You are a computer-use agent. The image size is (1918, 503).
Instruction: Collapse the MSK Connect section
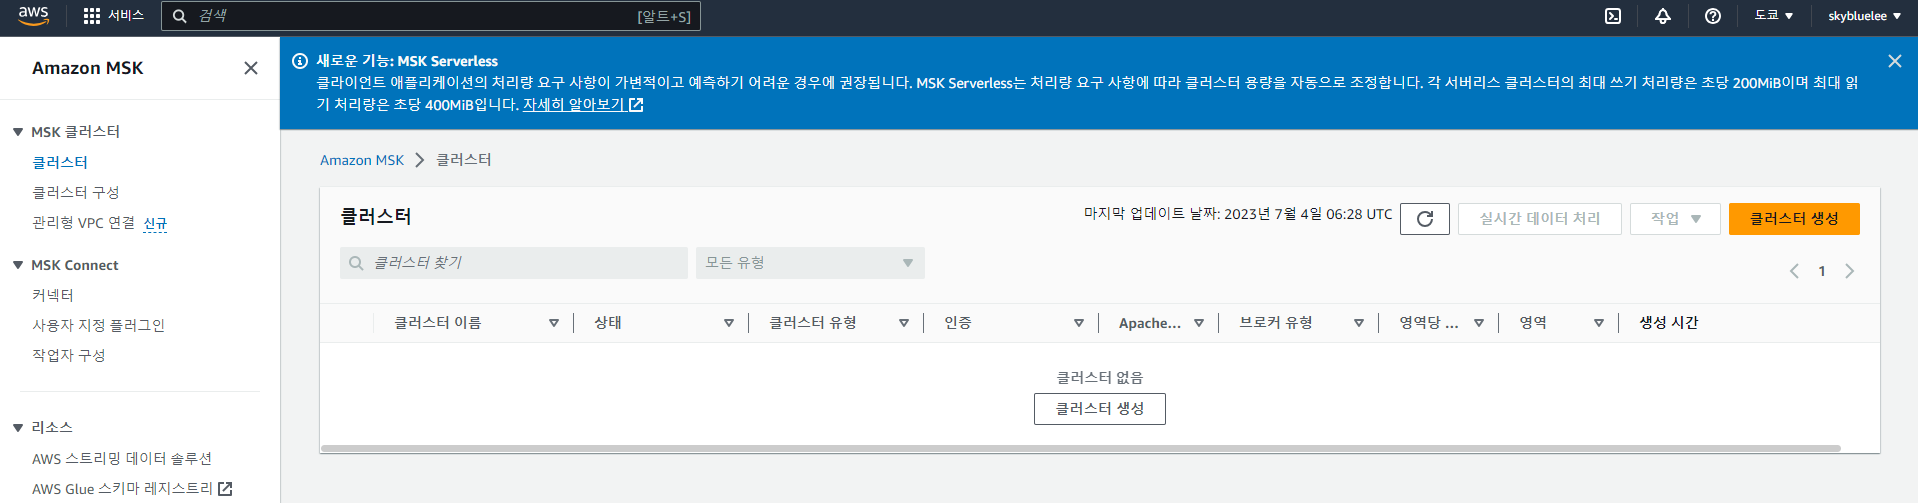[18, 265]
